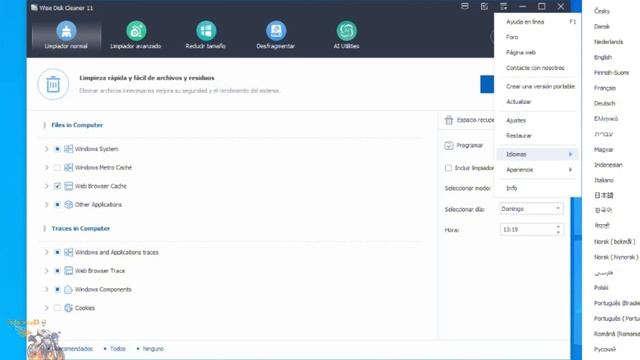Open the Reducir tamaño tool

tap(206, 36)
